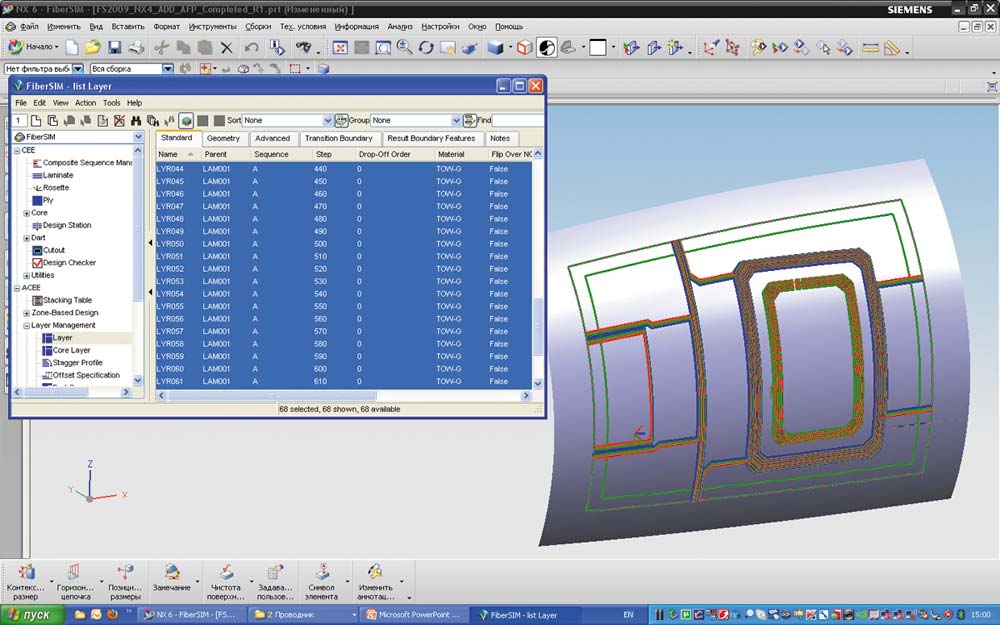Click the Group apply icon next to Group dropdown
This screenshot has height=625, width=1000.
pyautogui.click(x=470, y=120)
